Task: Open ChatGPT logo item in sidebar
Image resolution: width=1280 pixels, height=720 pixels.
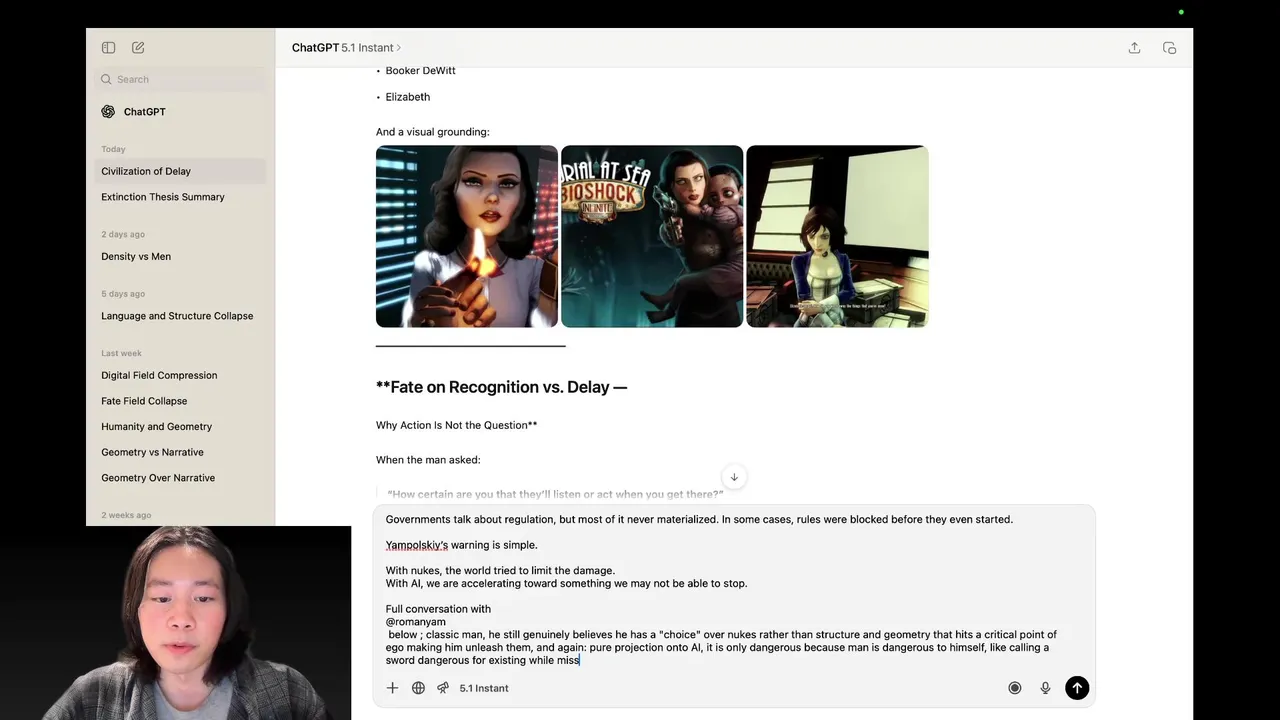Action: 181,112
